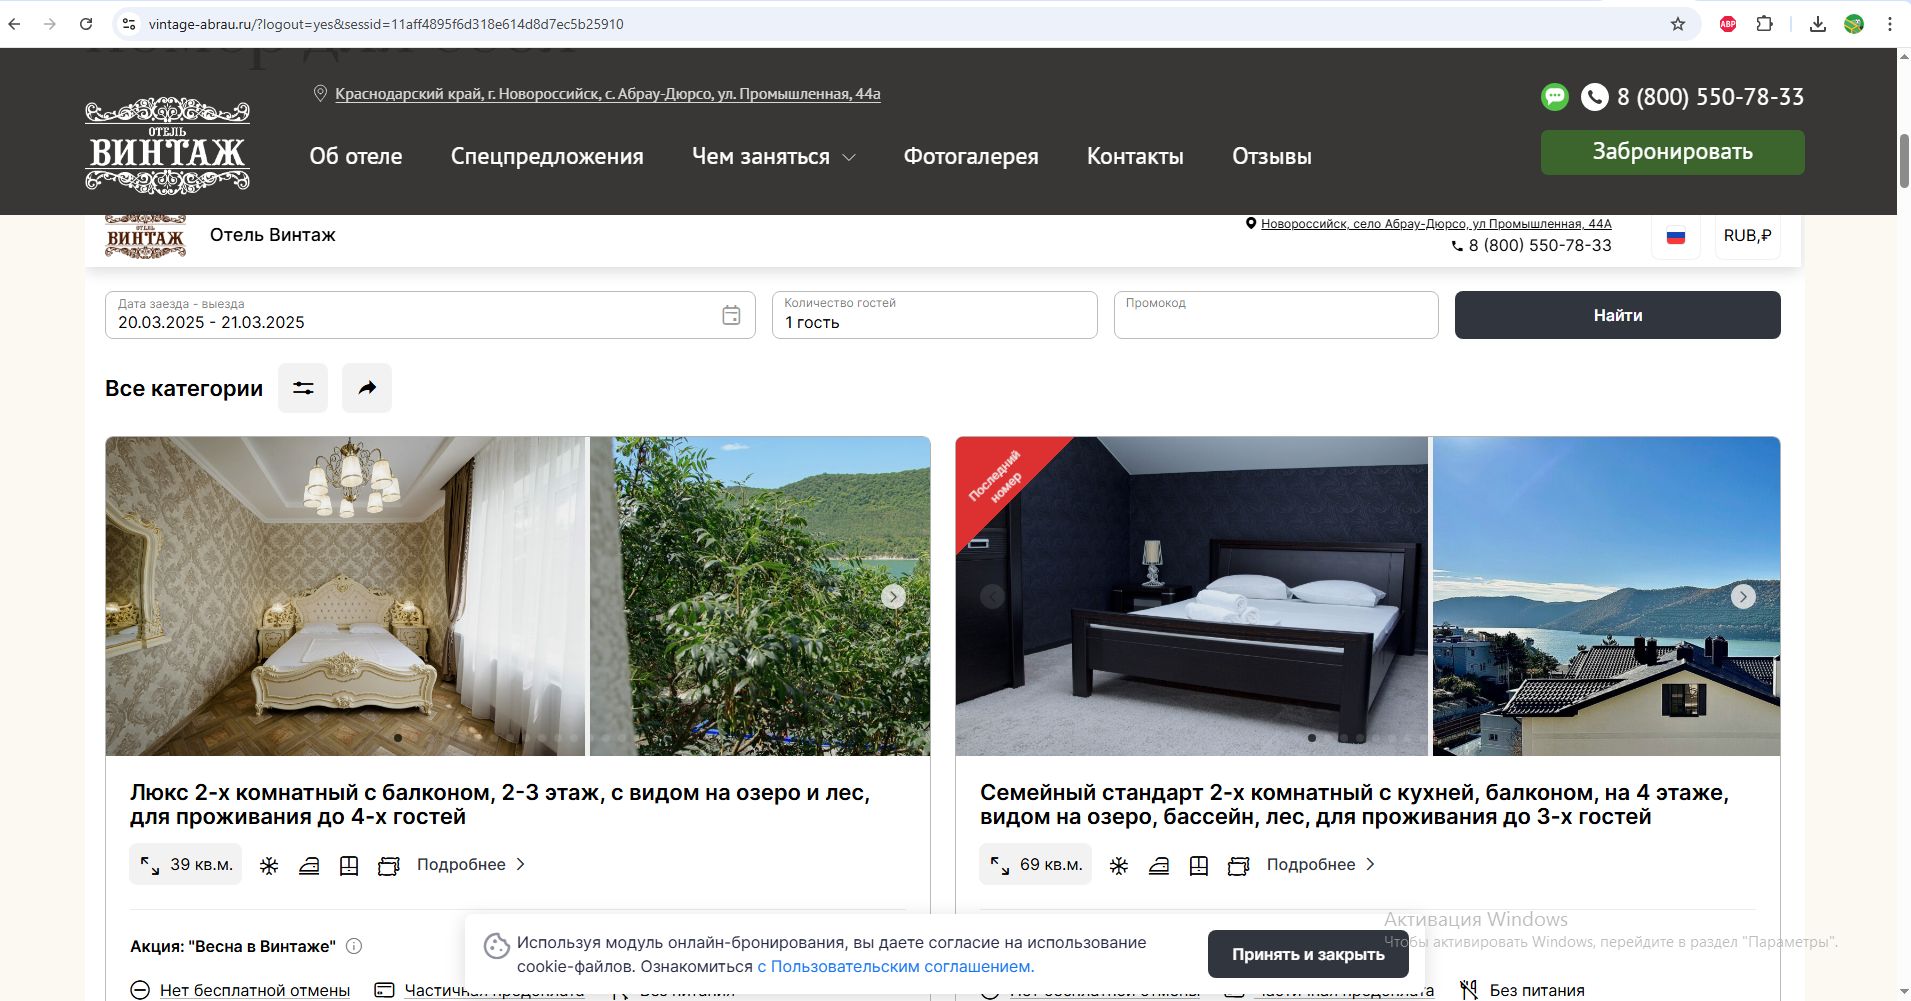The width and height of the screenshot is (1911, 1001).
Task: Select the Russian flag language button
Action: pos(1676,236)
